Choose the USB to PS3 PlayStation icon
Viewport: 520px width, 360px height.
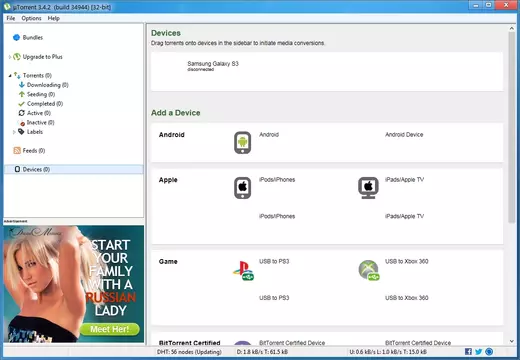click(243, 270)
